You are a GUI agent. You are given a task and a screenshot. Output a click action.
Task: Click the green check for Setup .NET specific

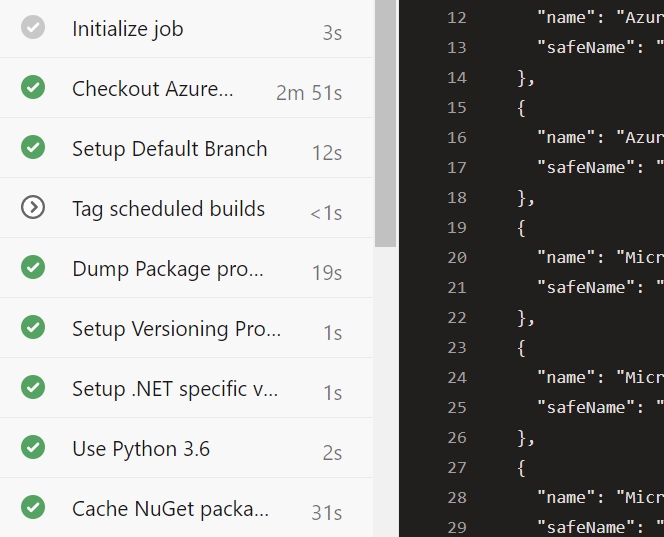pos(33,388)
